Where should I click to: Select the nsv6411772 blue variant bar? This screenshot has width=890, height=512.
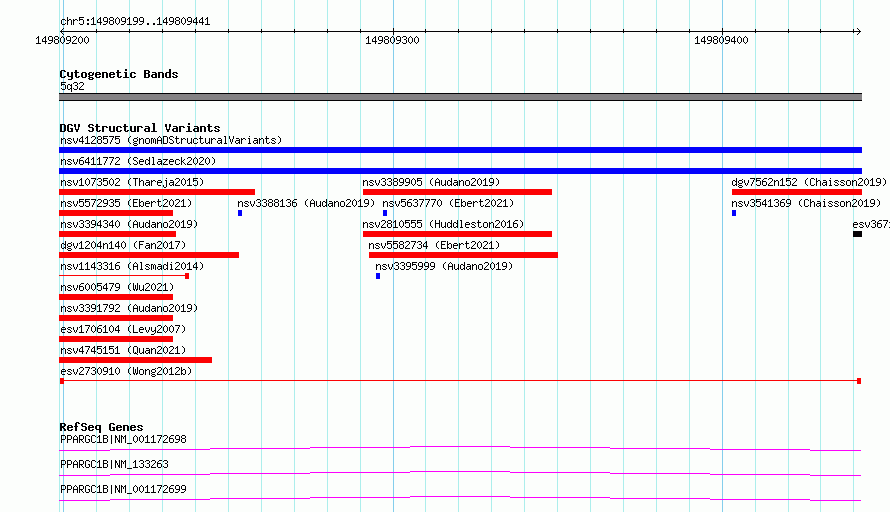(460, 171)
